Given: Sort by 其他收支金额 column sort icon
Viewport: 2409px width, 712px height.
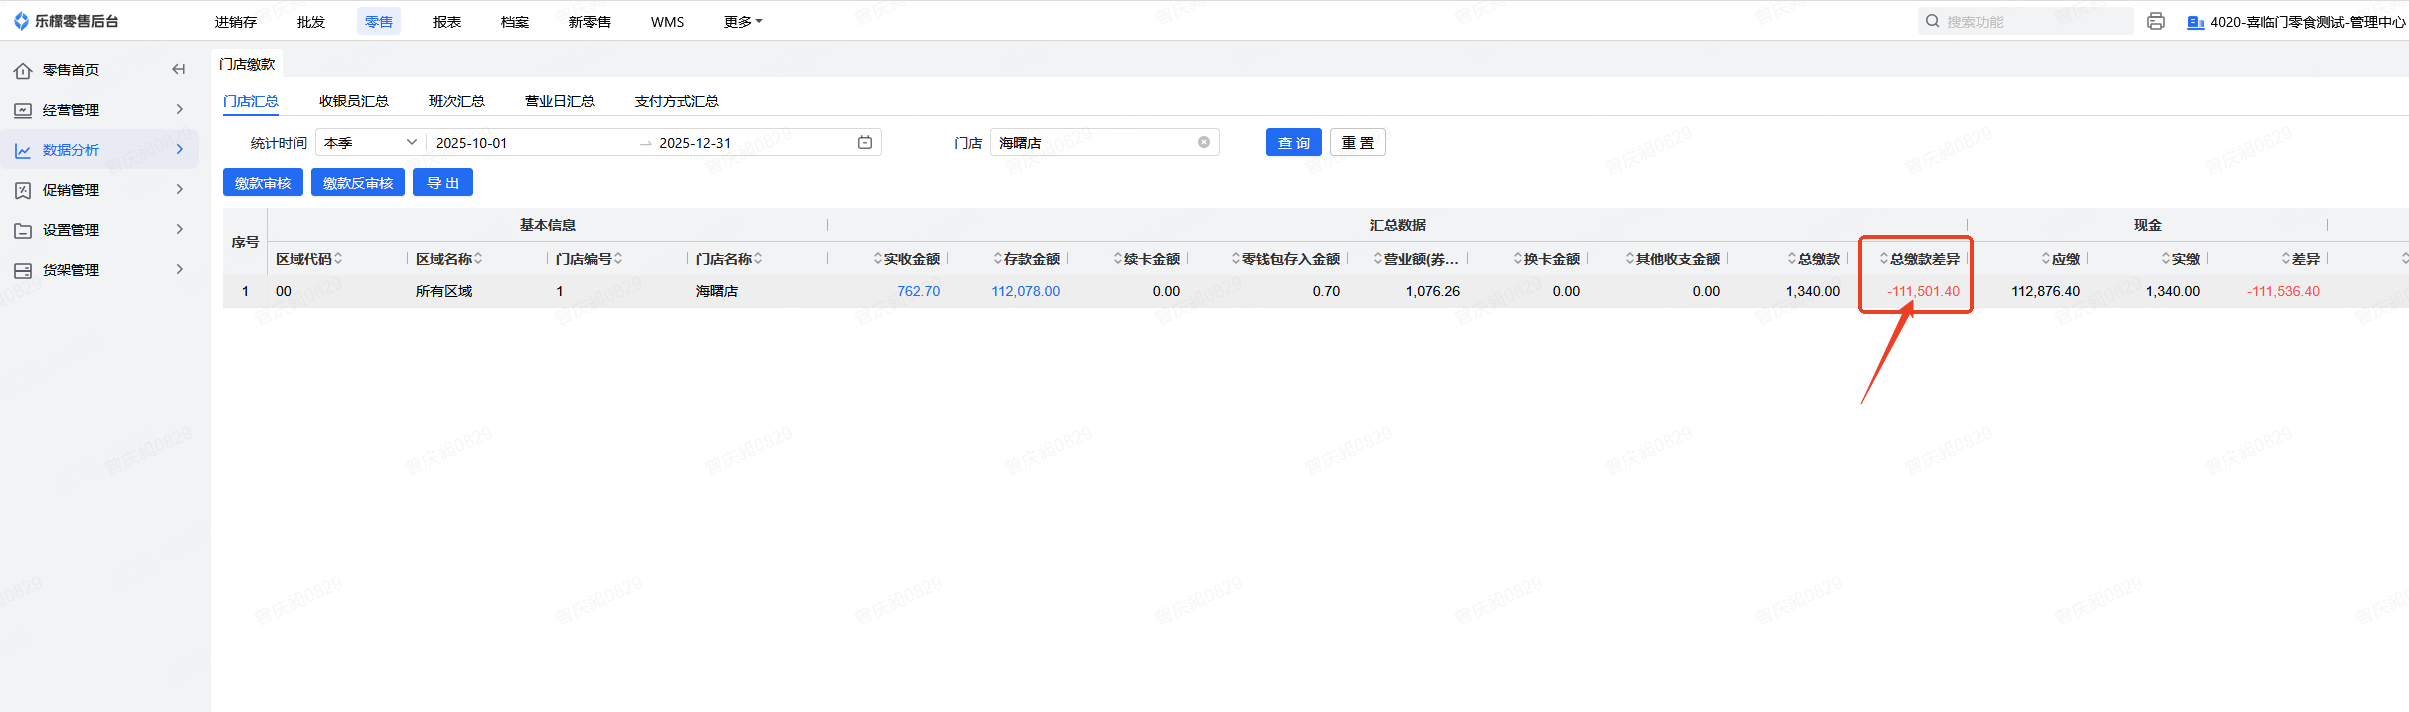Looking at the screenshot, I should (1630, 259).
